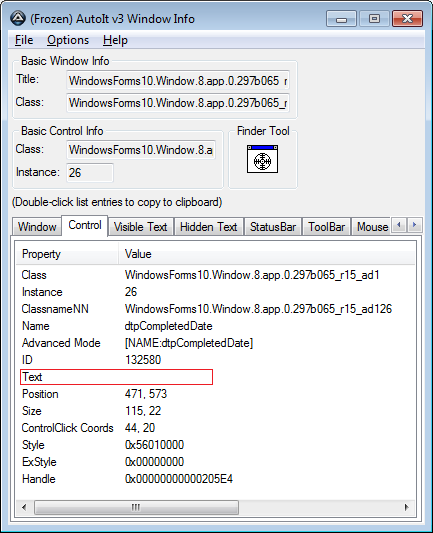Click the tab strip right scroll arrow
Viewport: 433px width, 533px height.
414,225
